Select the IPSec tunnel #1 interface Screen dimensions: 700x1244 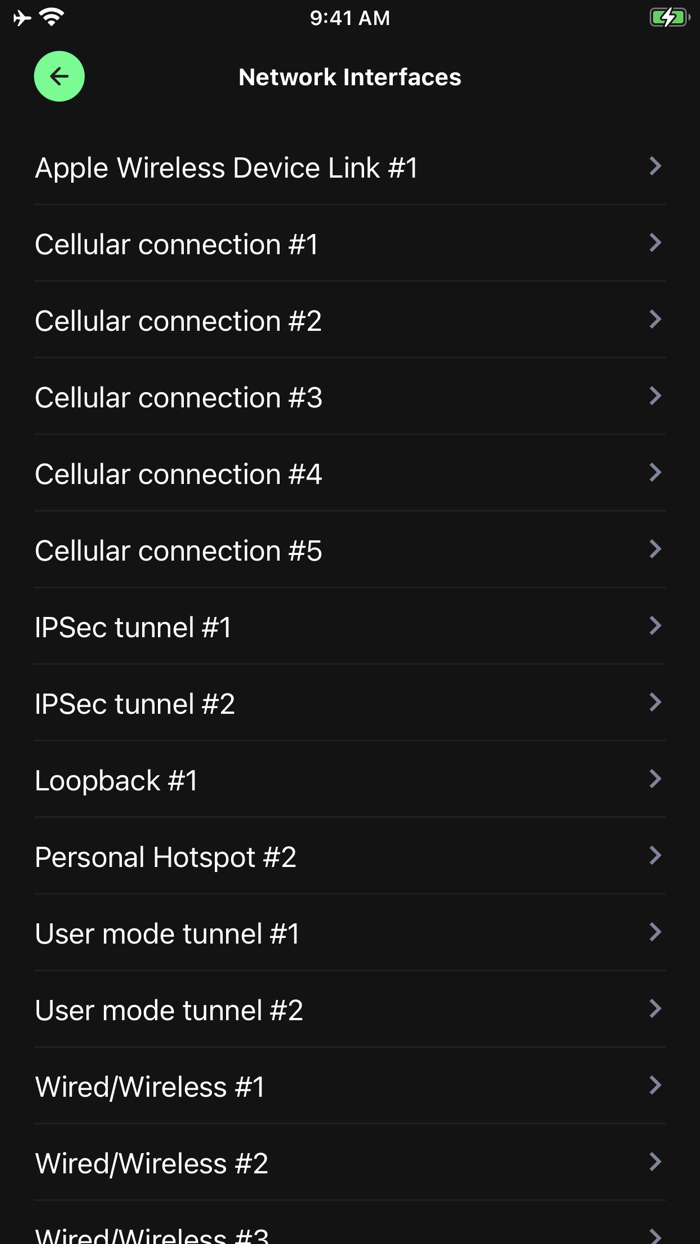point(133,627)
